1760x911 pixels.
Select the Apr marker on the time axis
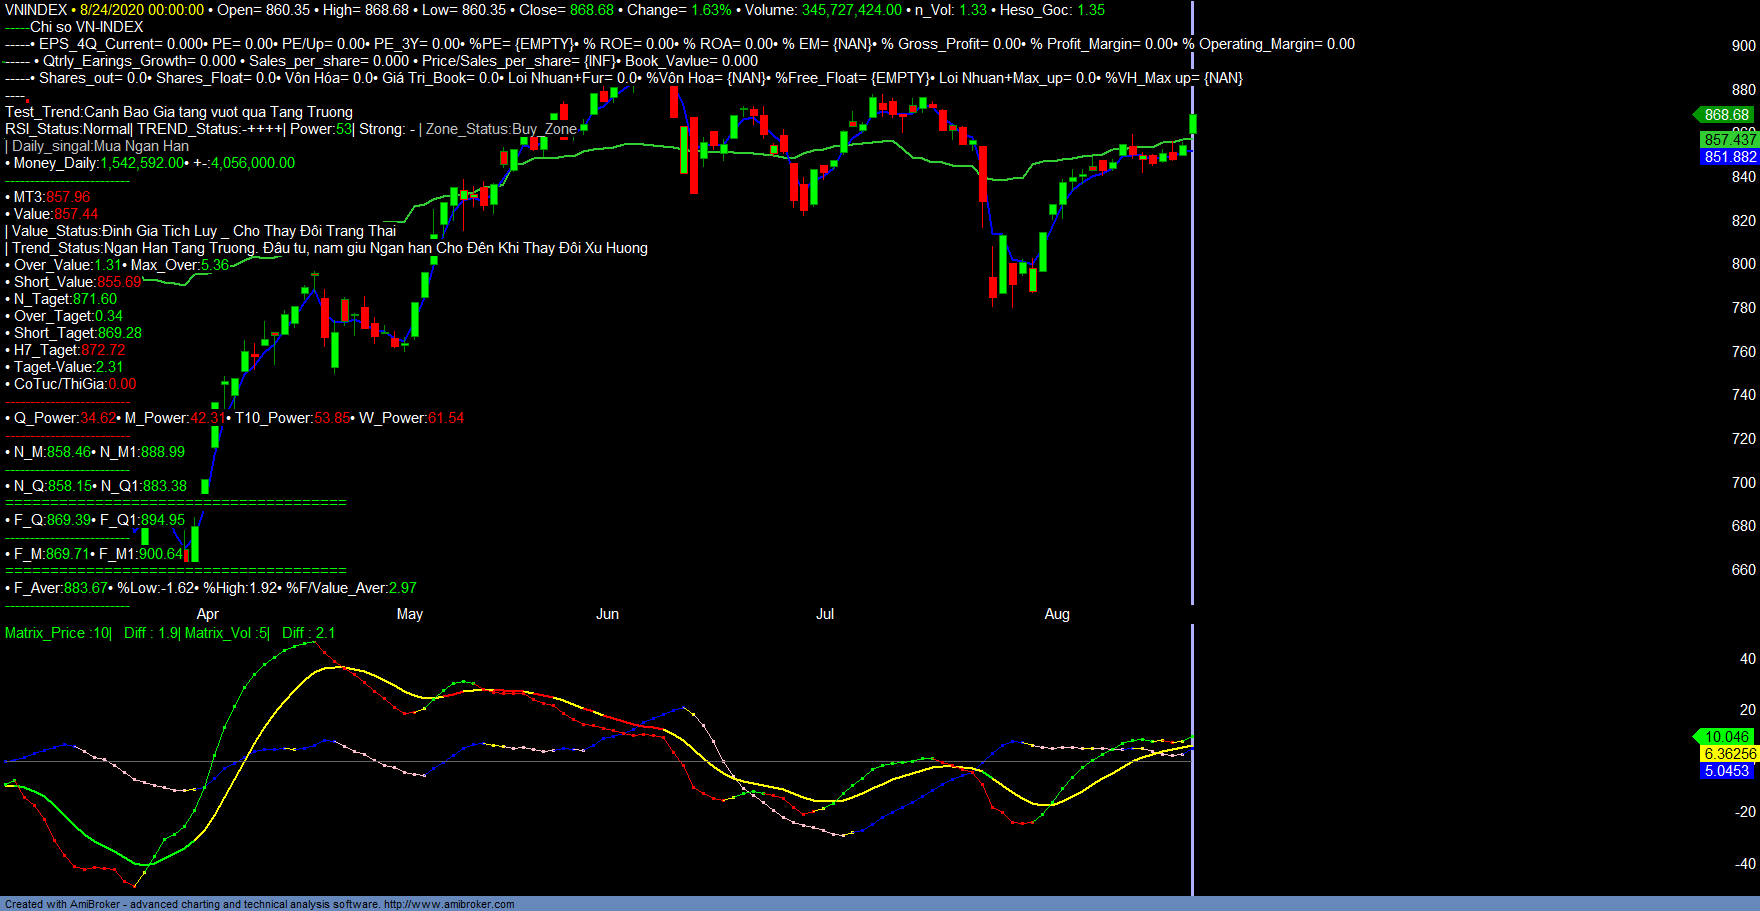[207, 614]
